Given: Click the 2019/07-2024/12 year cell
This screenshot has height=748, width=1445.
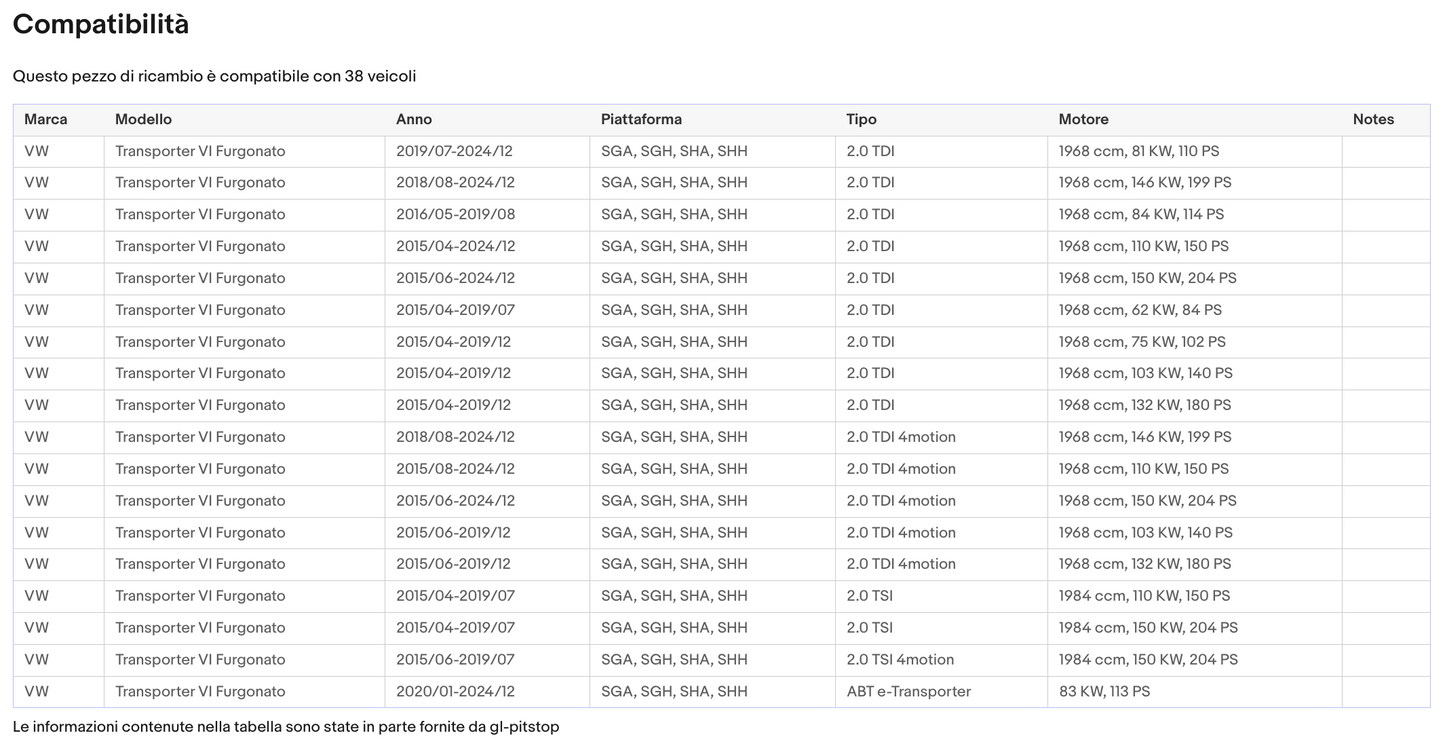Looking at the screenshot, I should click(x=455, y=151).
